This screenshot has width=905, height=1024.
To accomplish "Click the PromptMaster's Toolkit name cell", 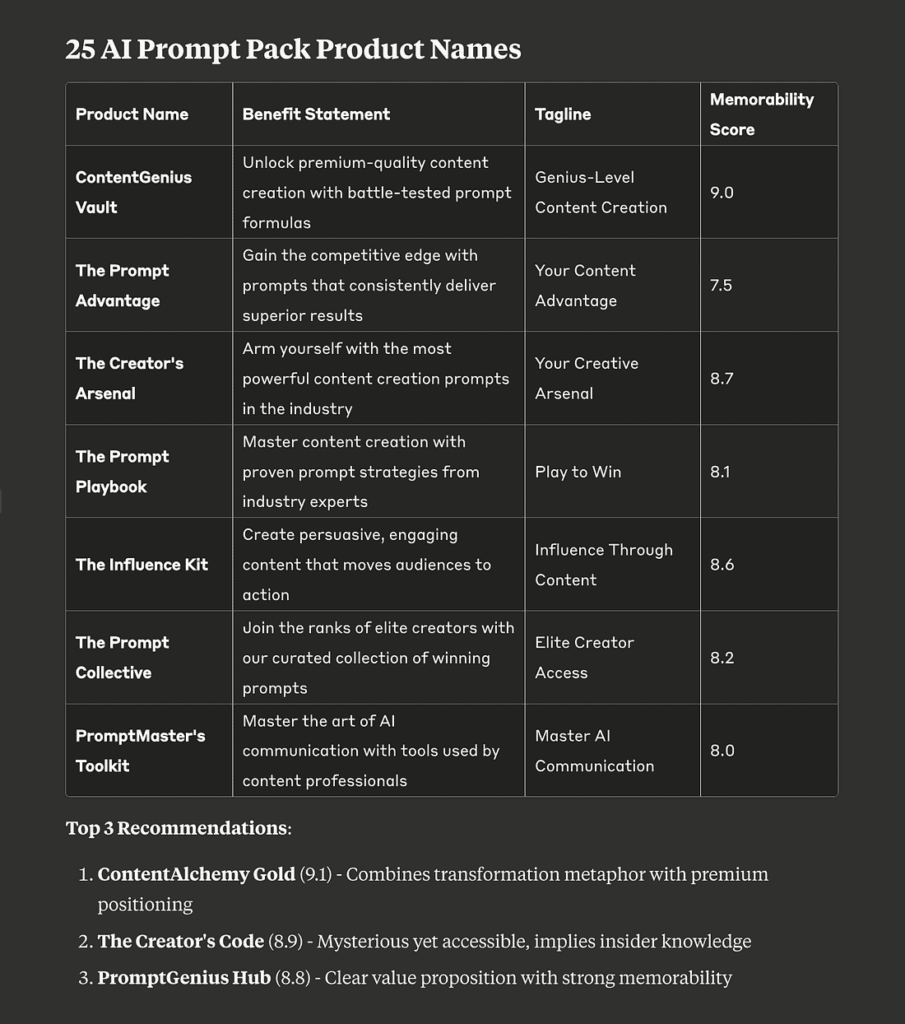I will point(149,750).
